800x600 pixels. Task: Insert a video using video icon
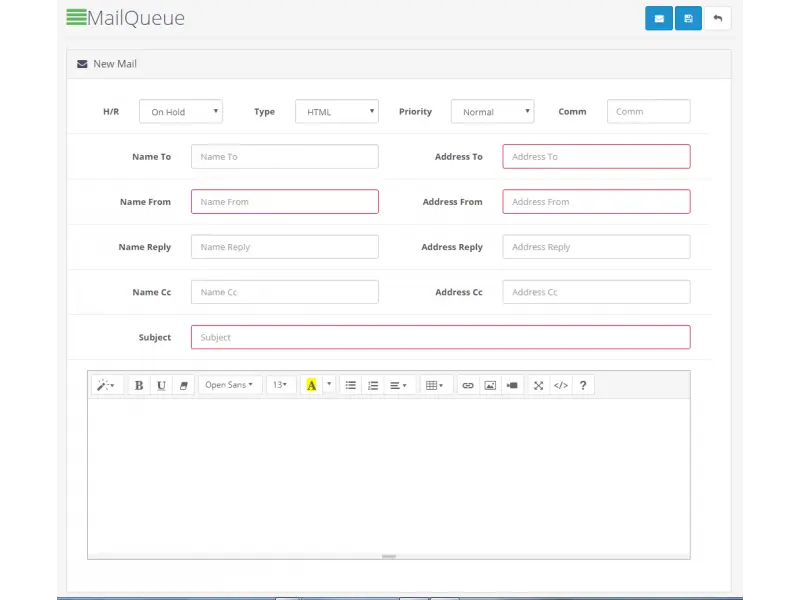coord(512,385)
